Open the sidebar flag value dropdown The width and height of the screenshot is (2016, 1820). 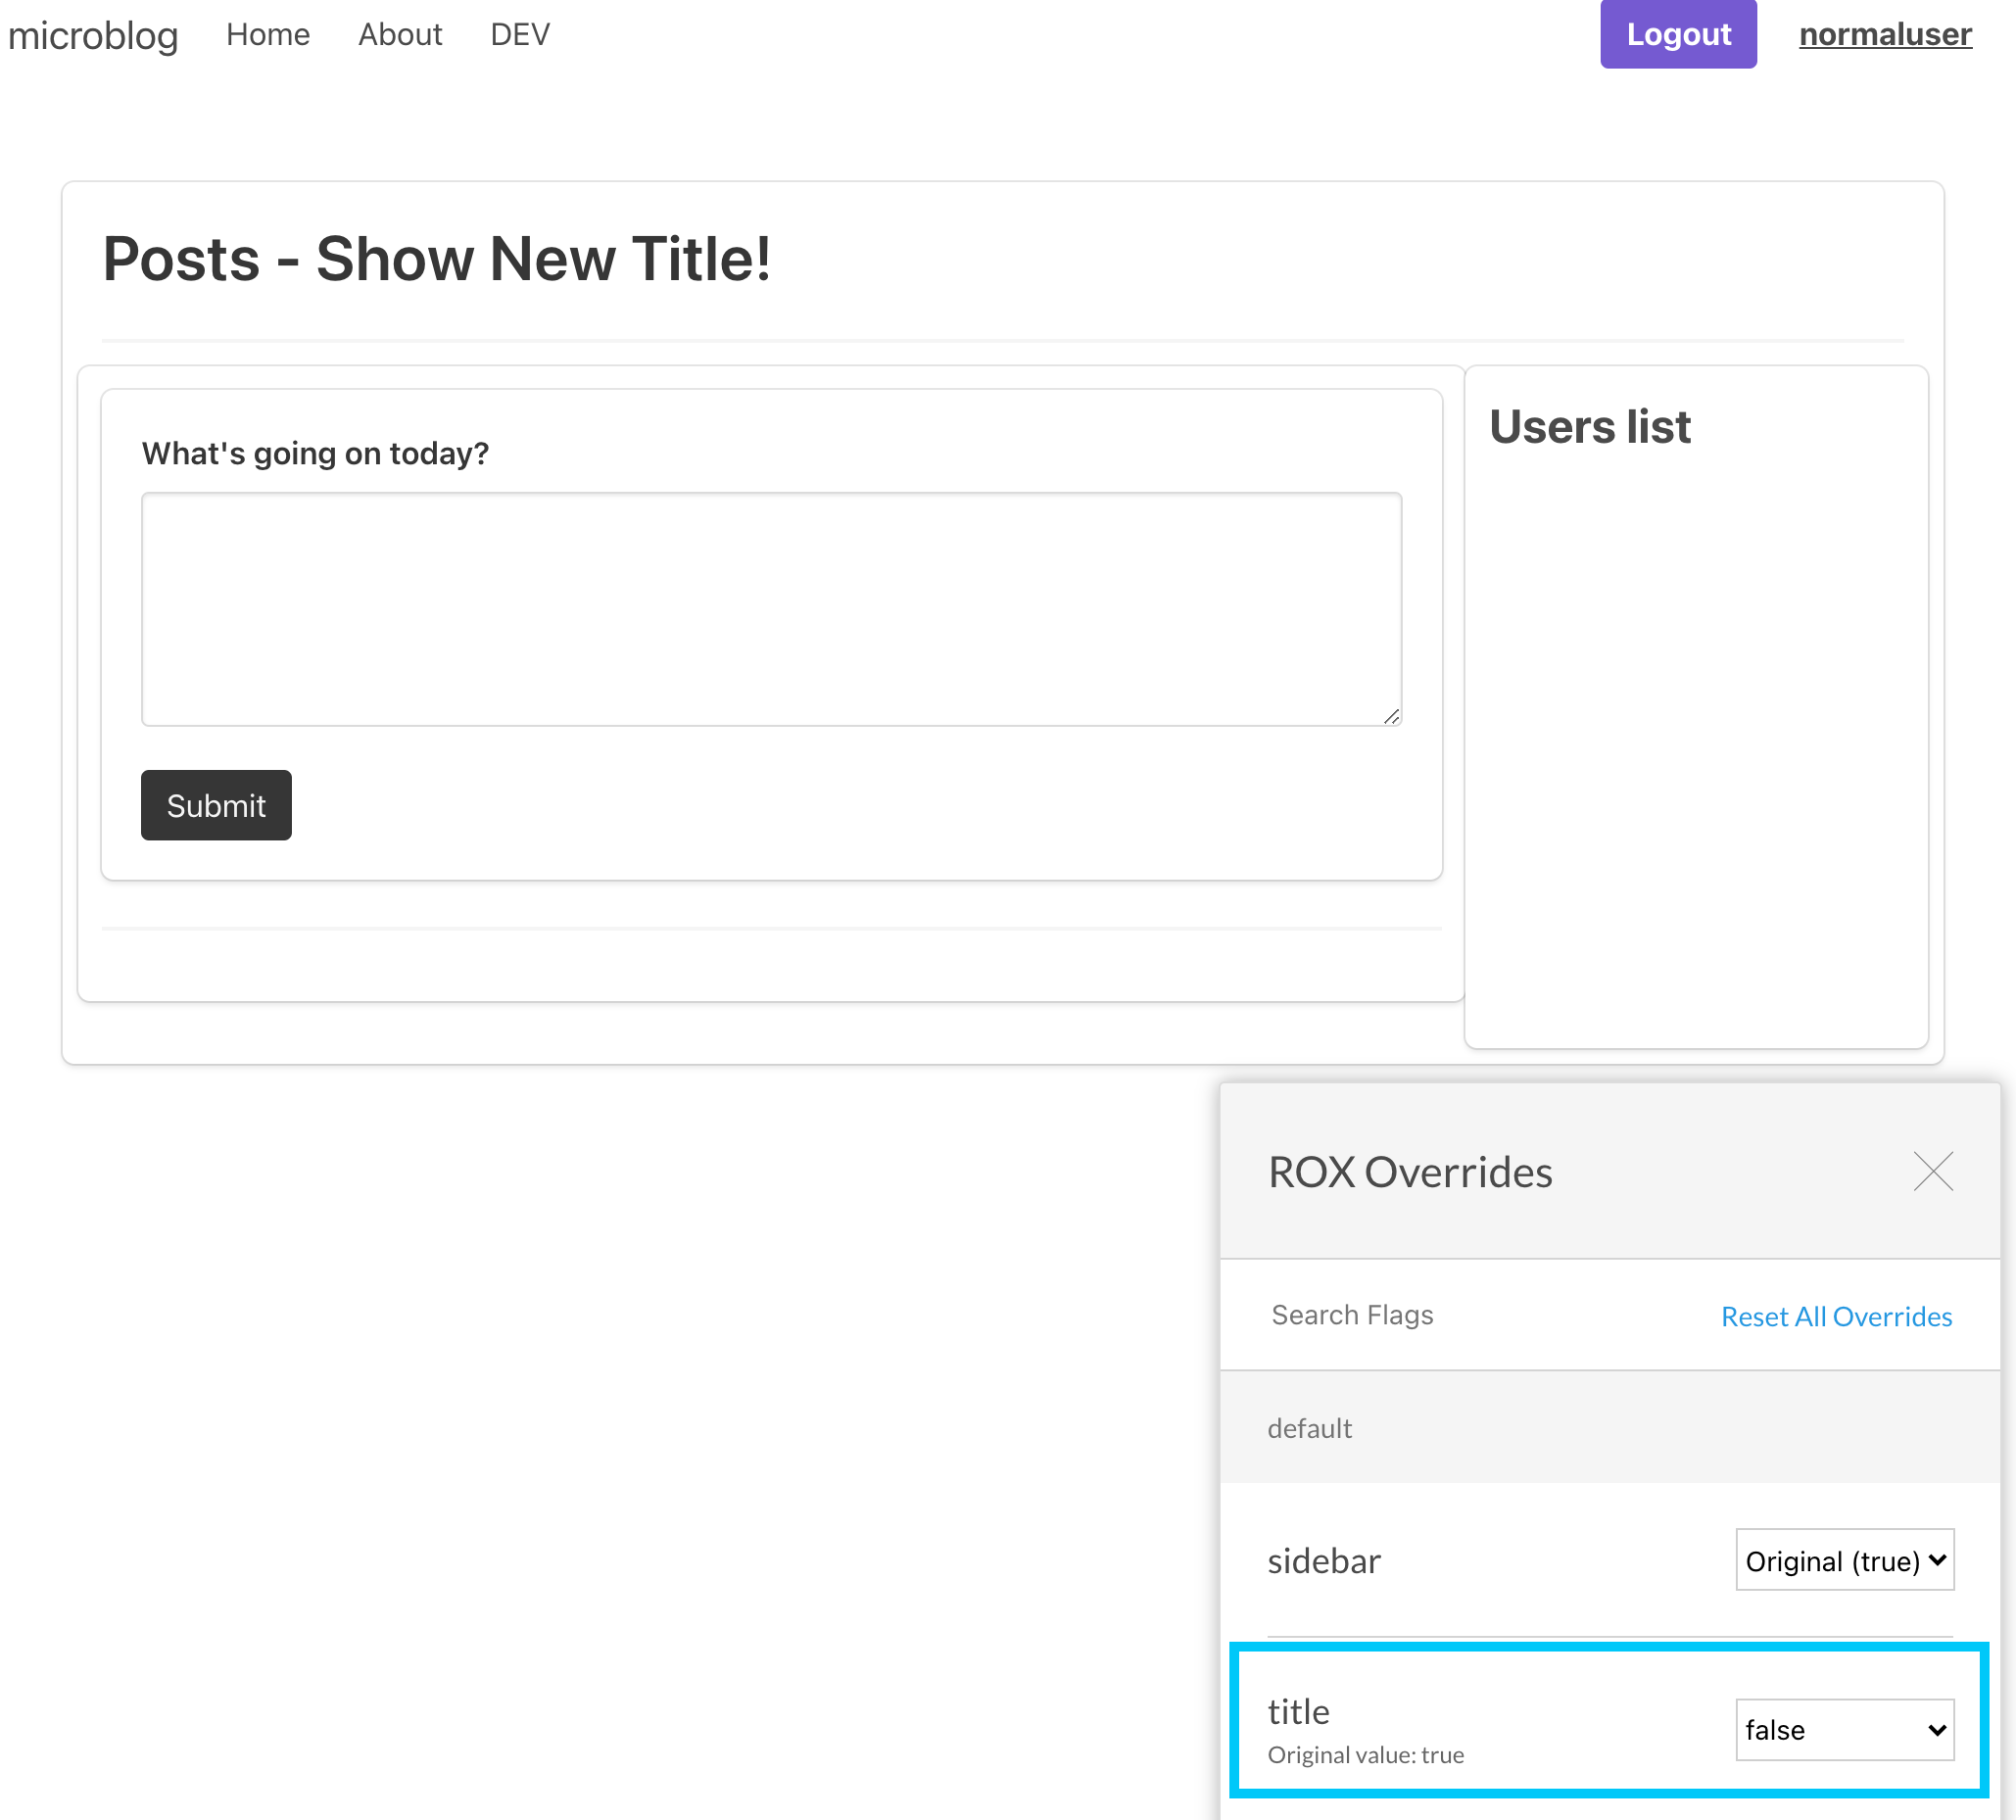tap(1844, 1560)
